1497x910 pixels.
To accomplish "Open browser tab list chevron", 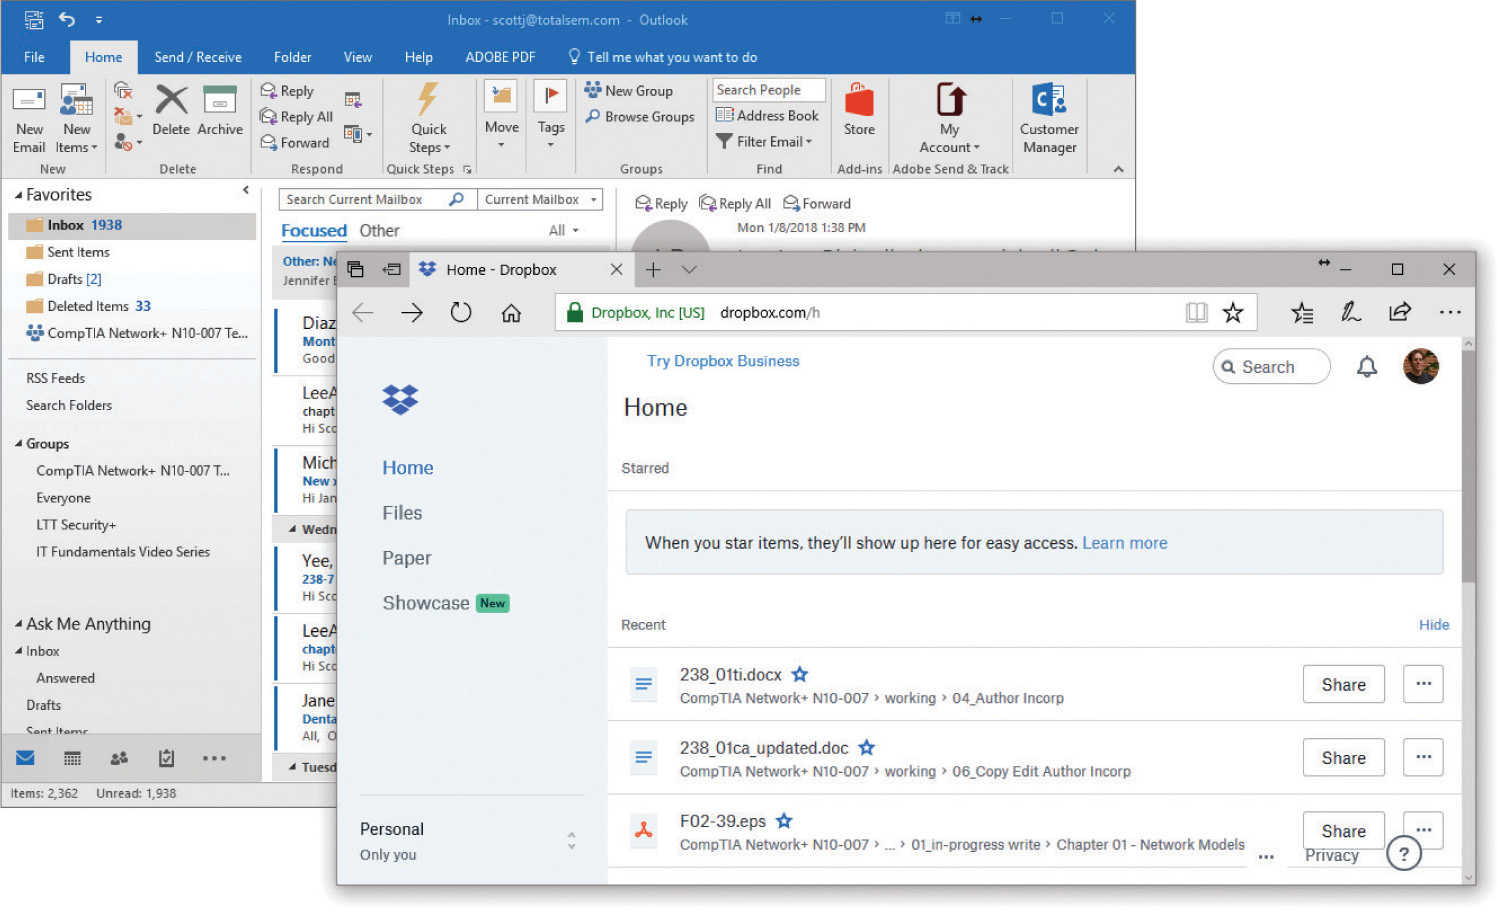I will point(689,269).
